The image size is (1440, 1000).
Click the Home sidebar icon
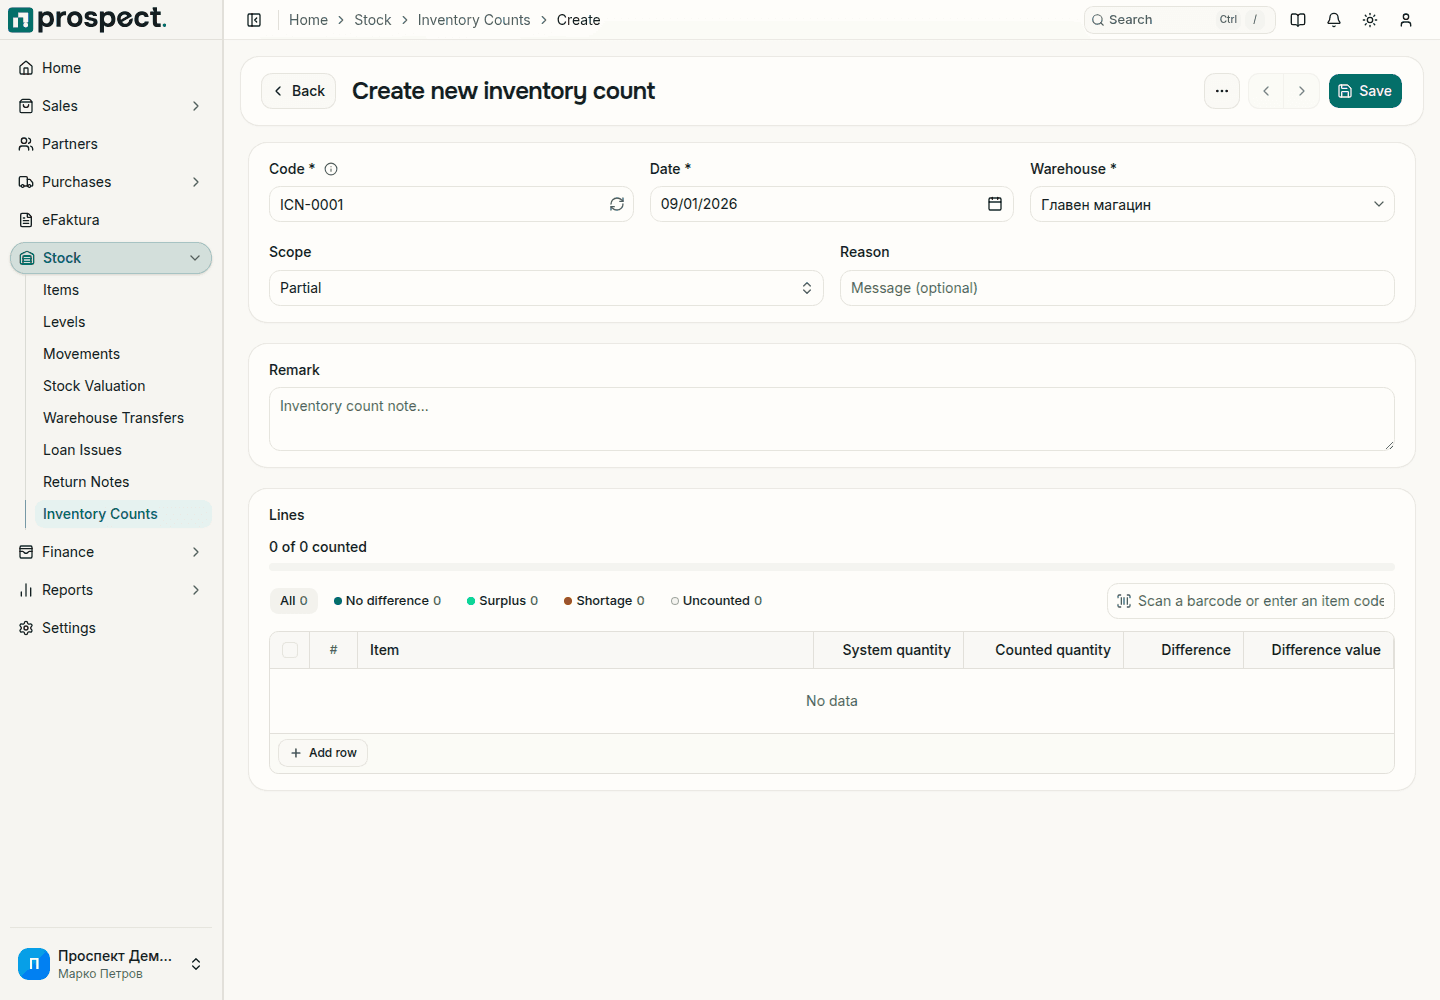[x=26, y=68]
